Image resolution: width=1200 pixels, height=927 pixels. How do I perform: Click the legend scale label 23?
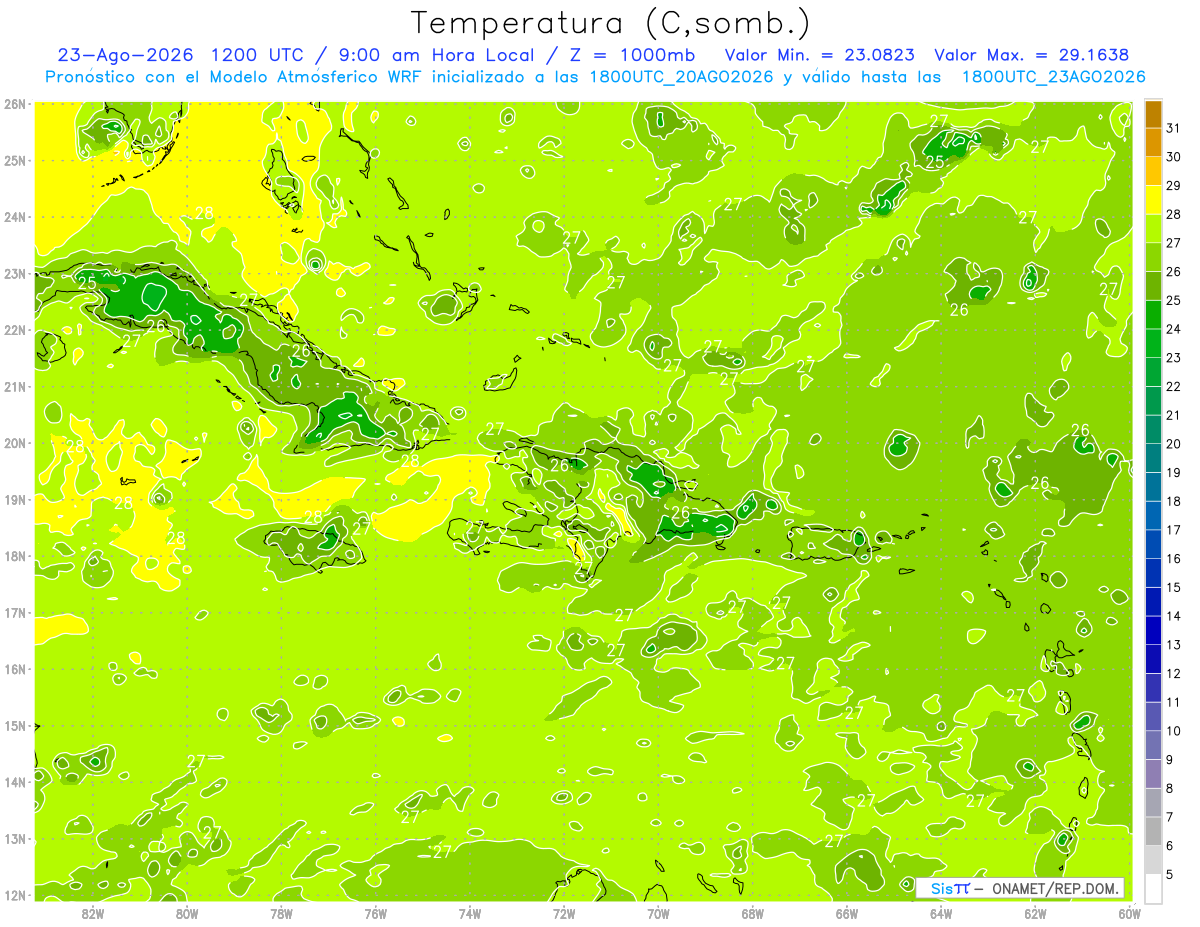click(x=1174, y=358)
